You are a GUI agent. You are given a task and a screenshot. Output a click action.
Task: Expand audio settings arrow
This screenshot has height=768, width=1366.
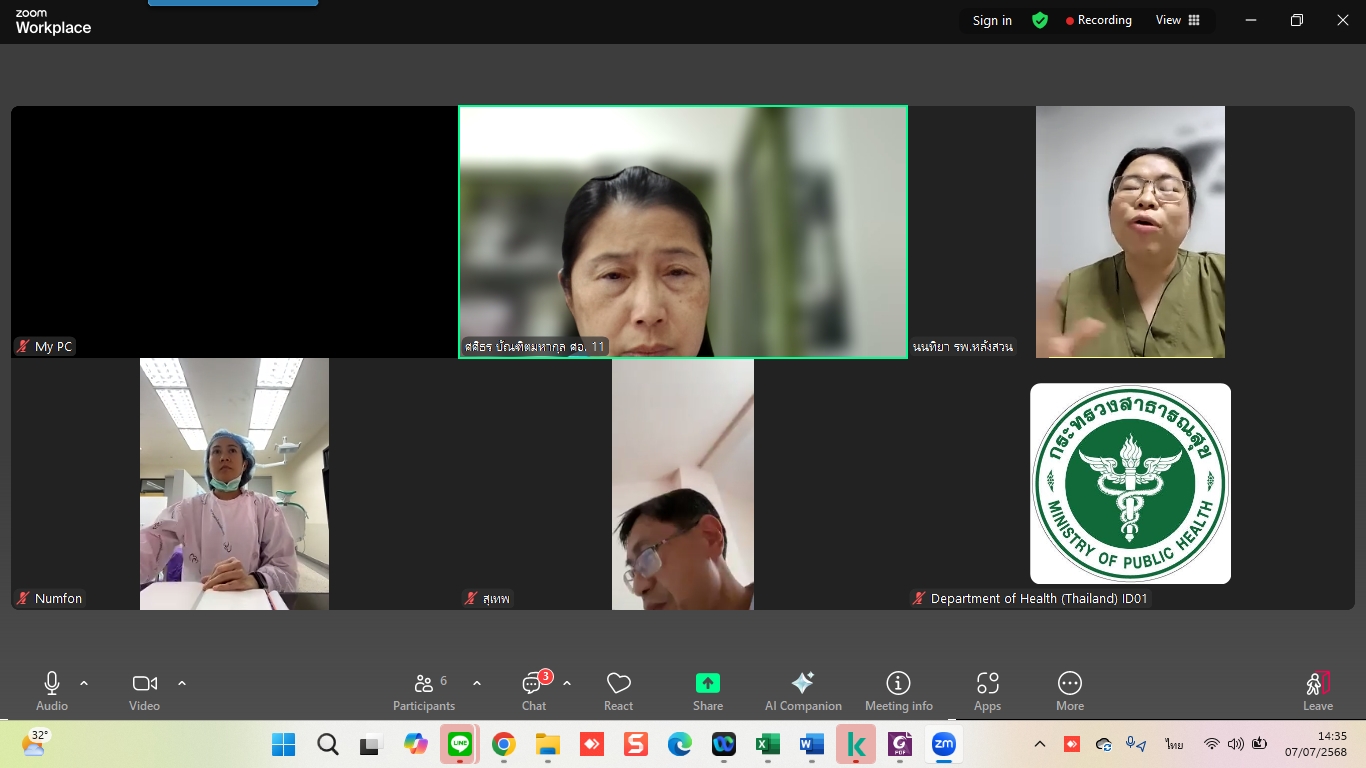coord(84,683)
